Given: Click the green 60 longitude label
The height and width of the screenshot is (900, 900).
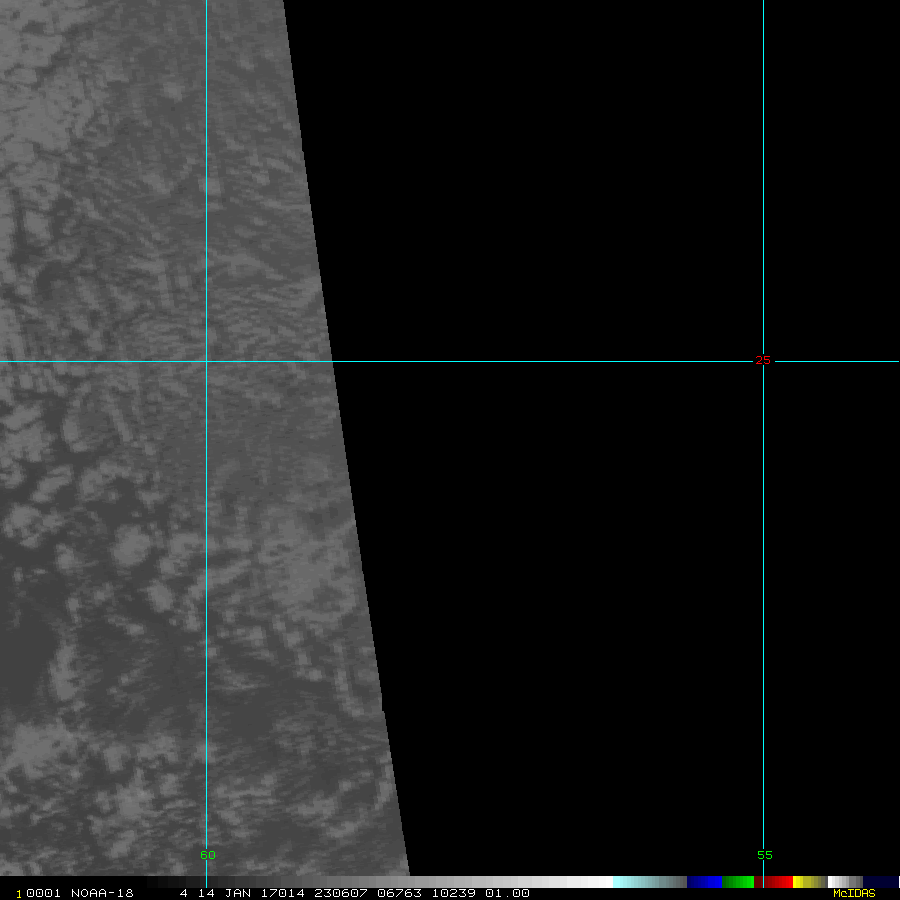Looking at the screenshot, I should (x=207, y=855).
